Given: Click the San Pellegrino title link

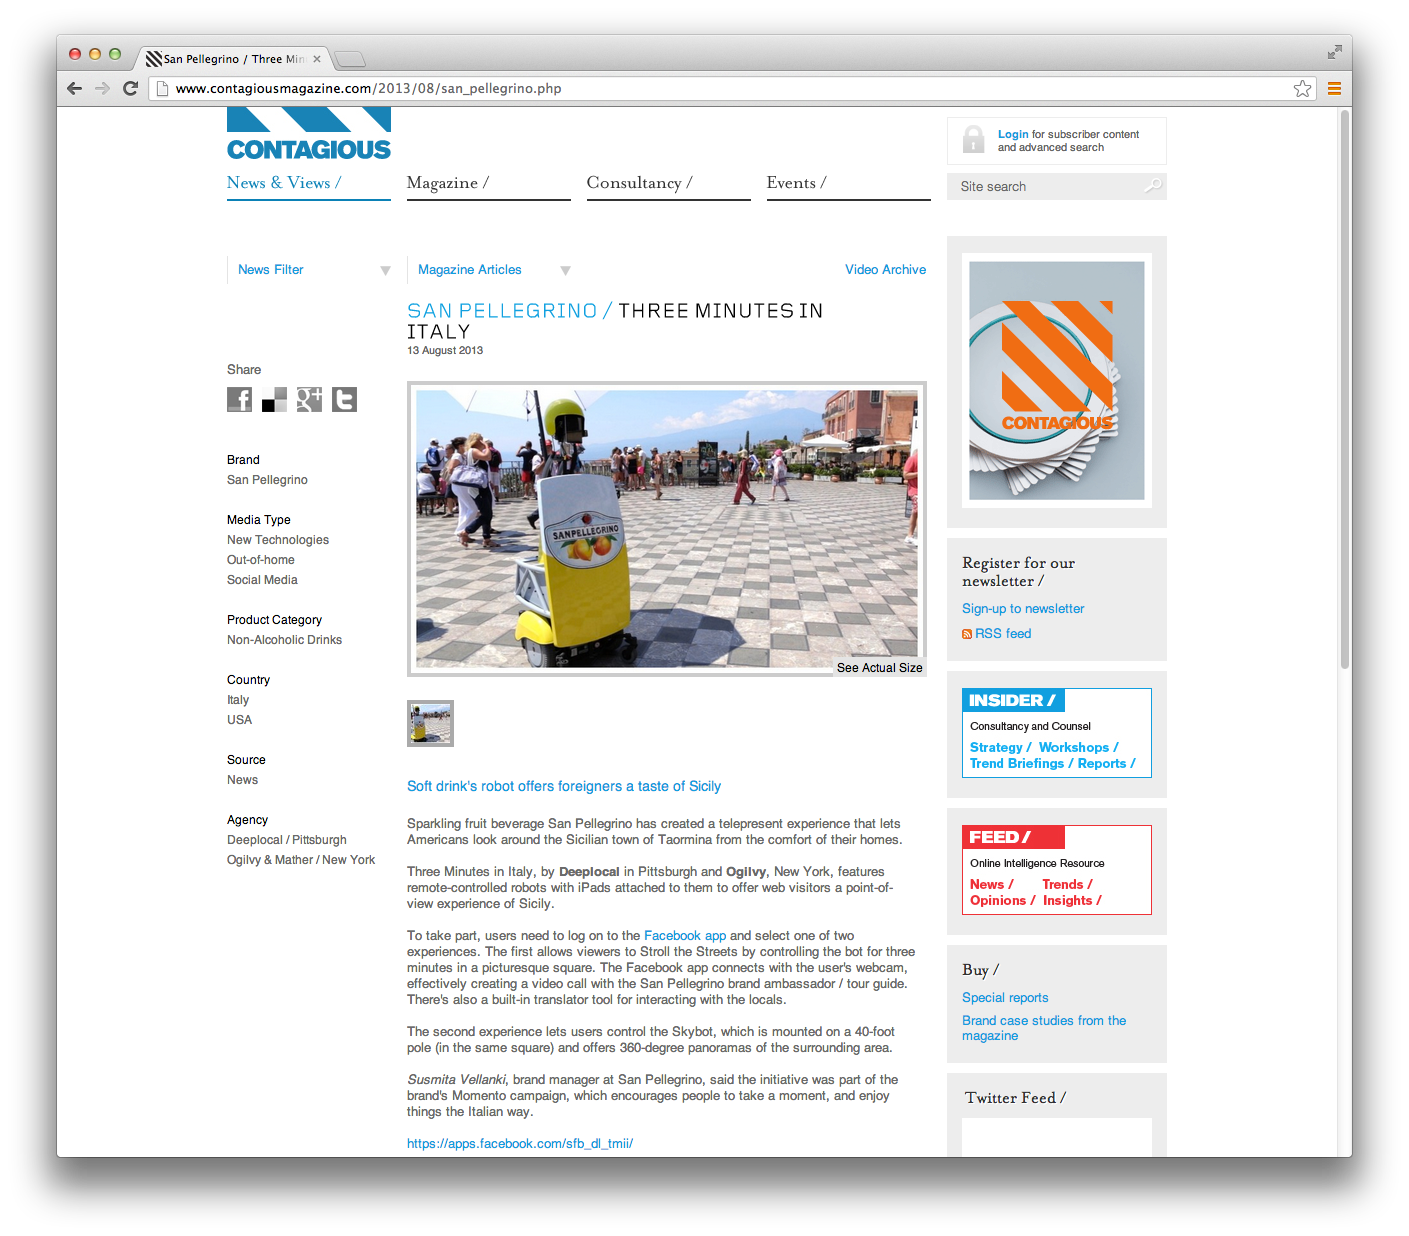Looking at the screenshot, I should tap(509, 311).
